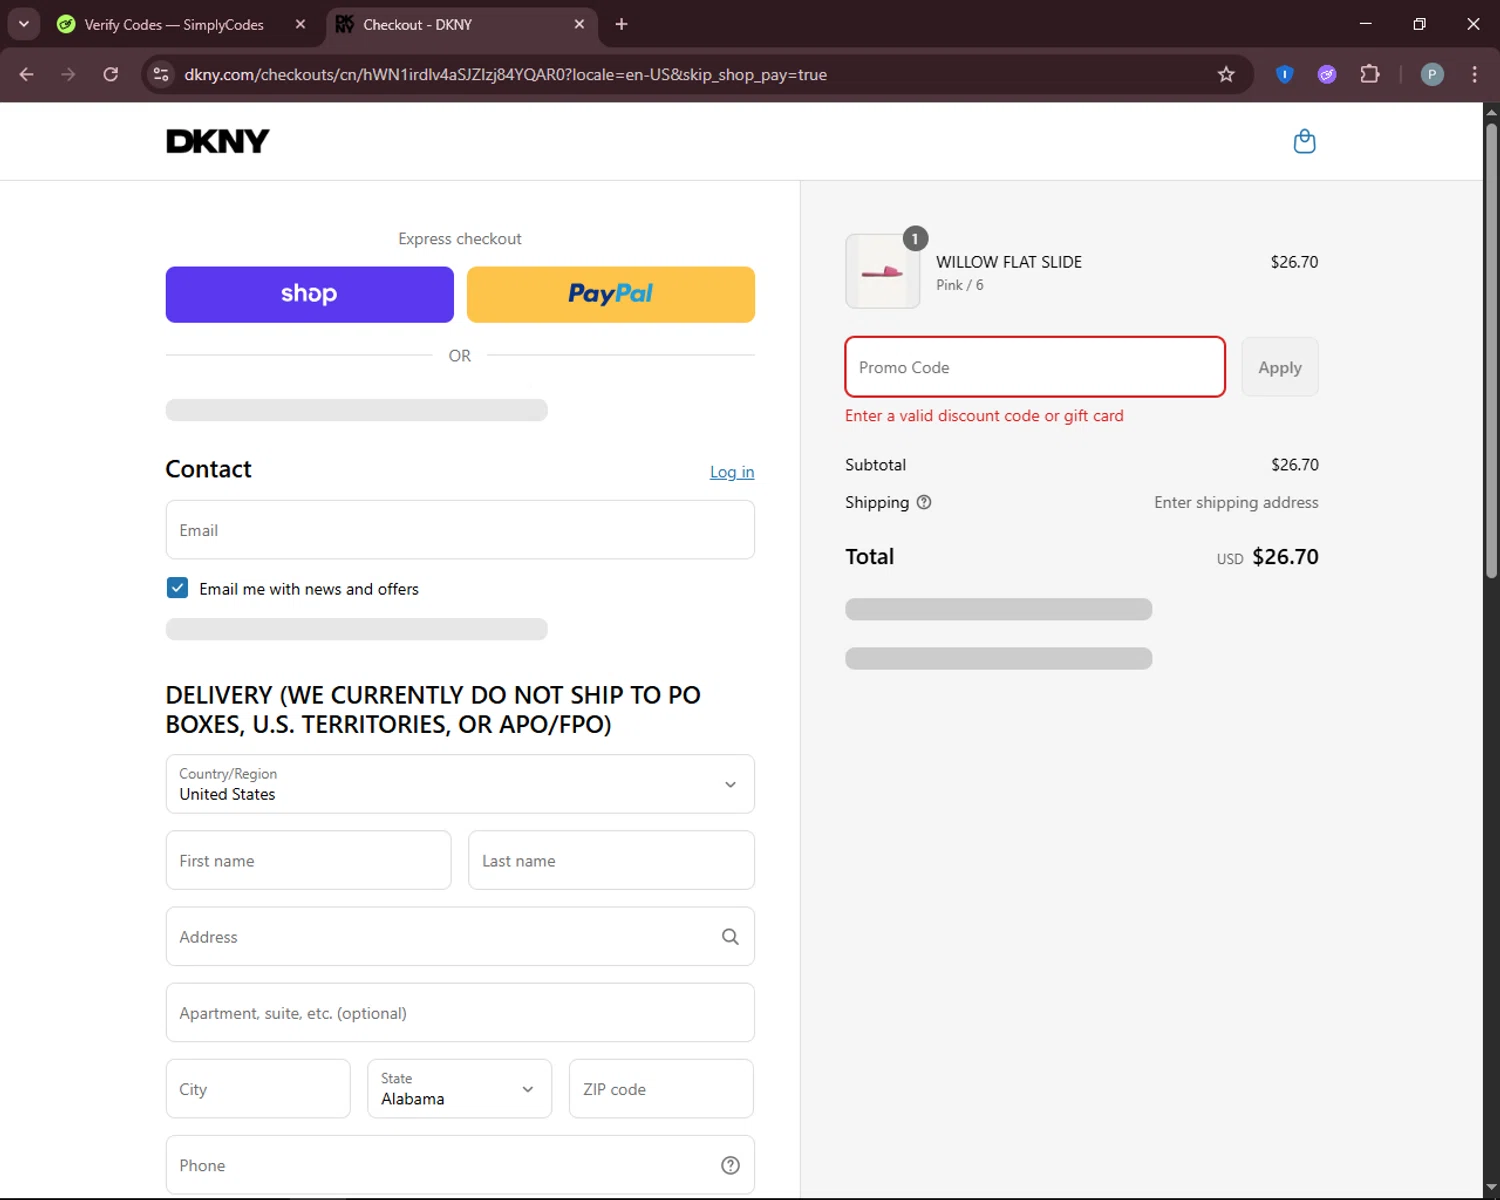Open the phone field help icon
Image resolution: width=1500 pixels, height=1200 pixels.
pos(730,1165)
